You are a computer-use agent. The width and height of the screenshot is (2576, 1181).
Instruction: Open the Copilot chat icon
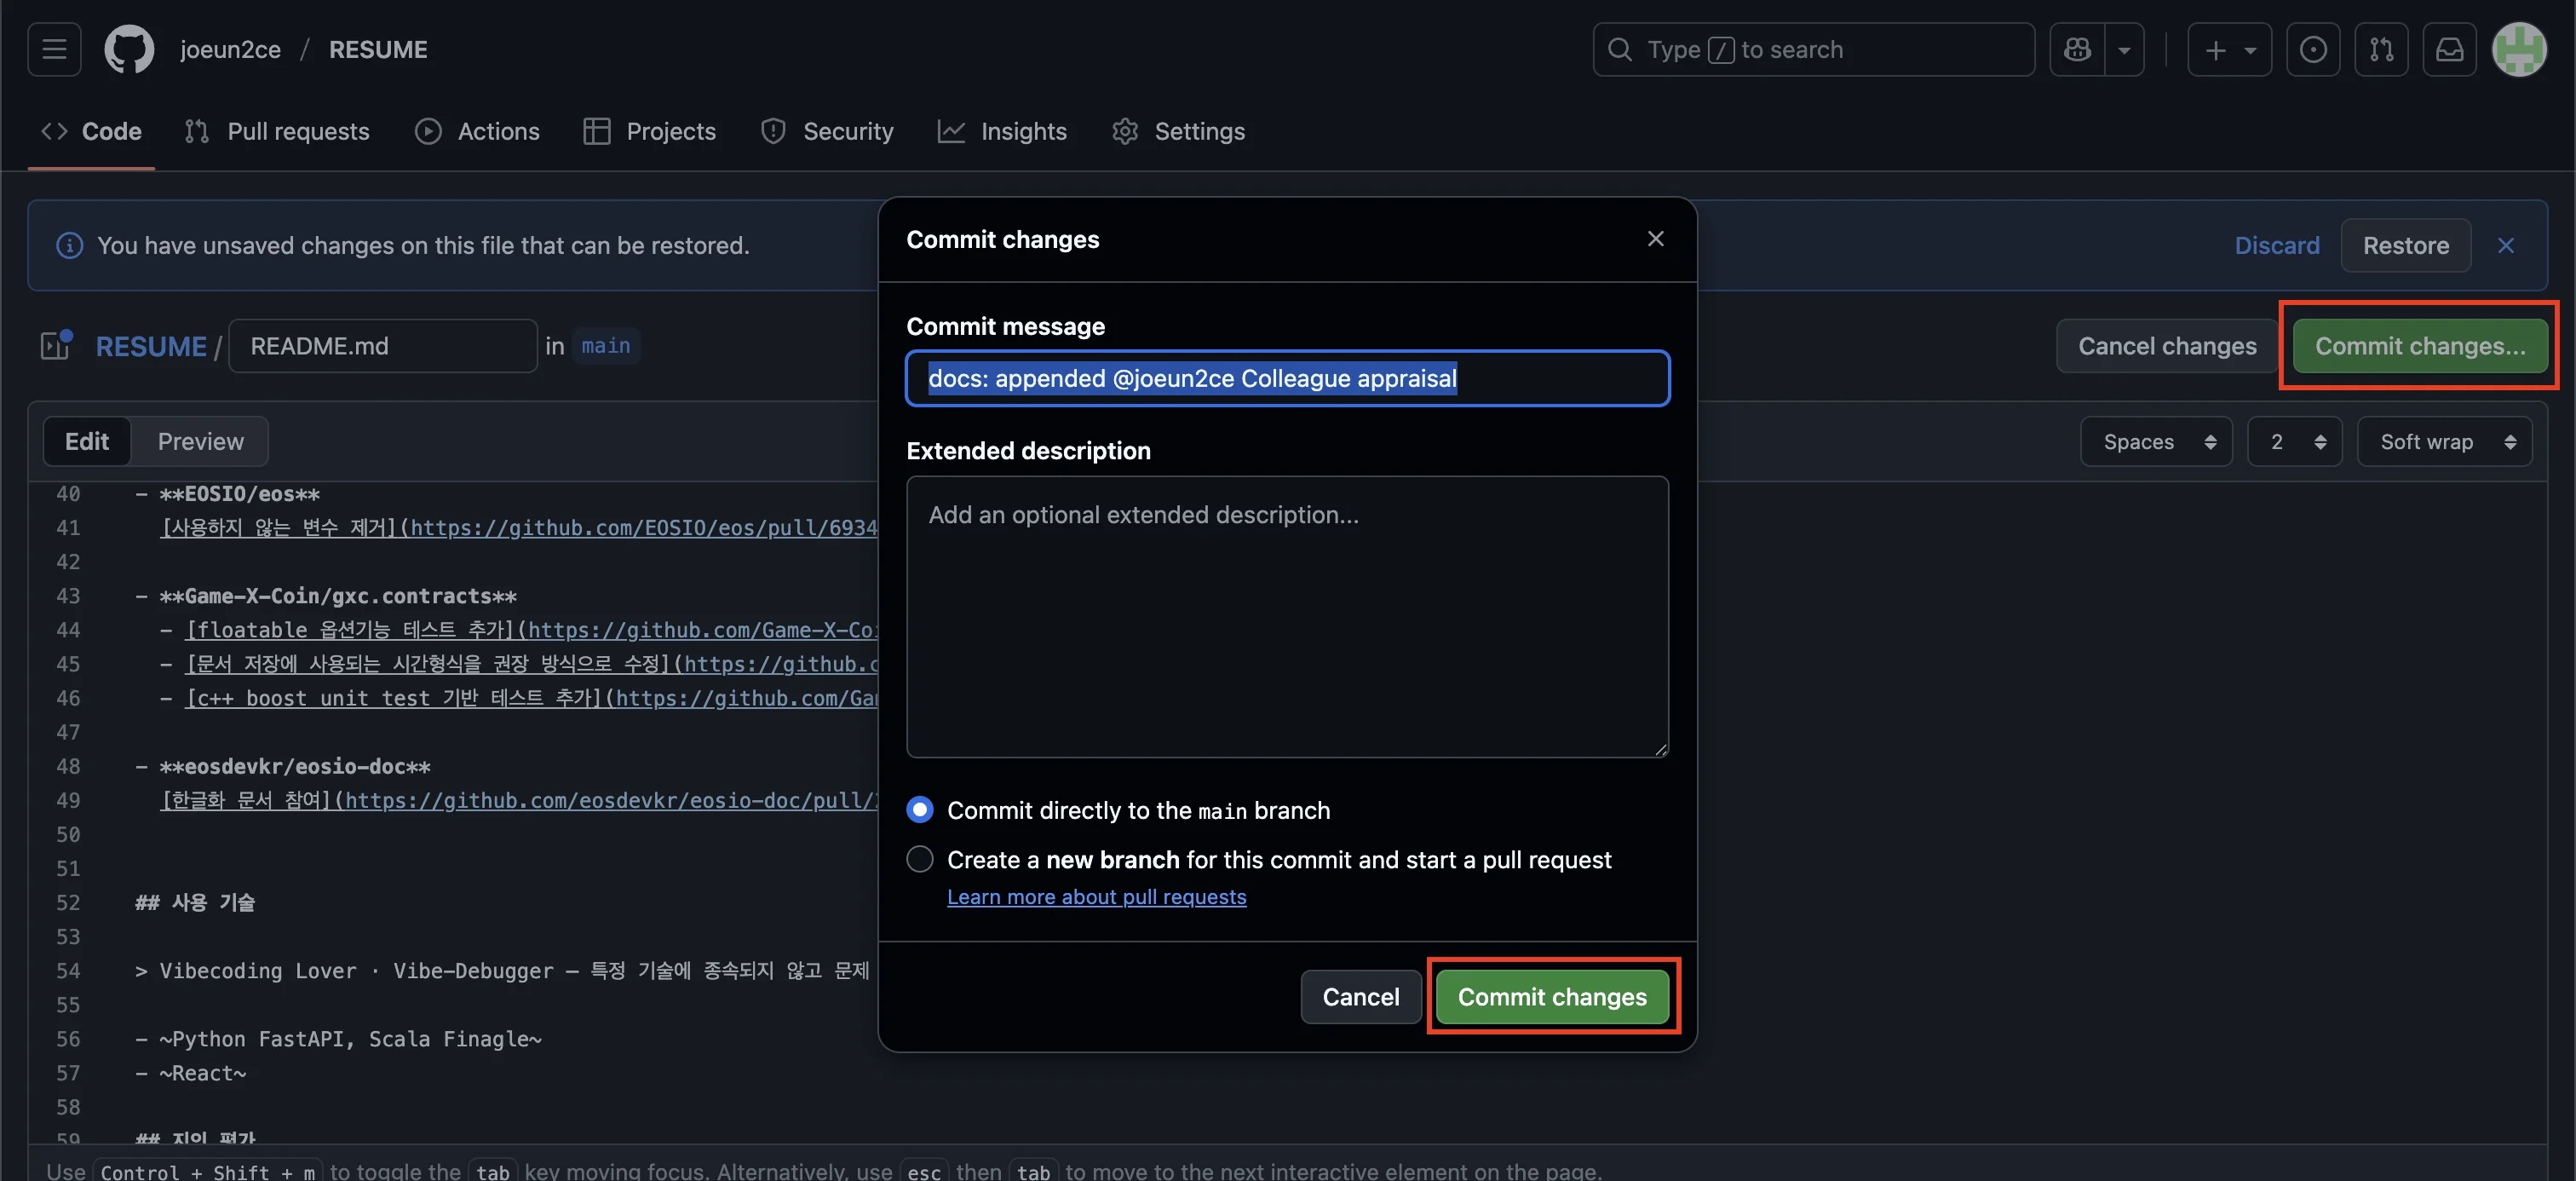click(2077, 49)
